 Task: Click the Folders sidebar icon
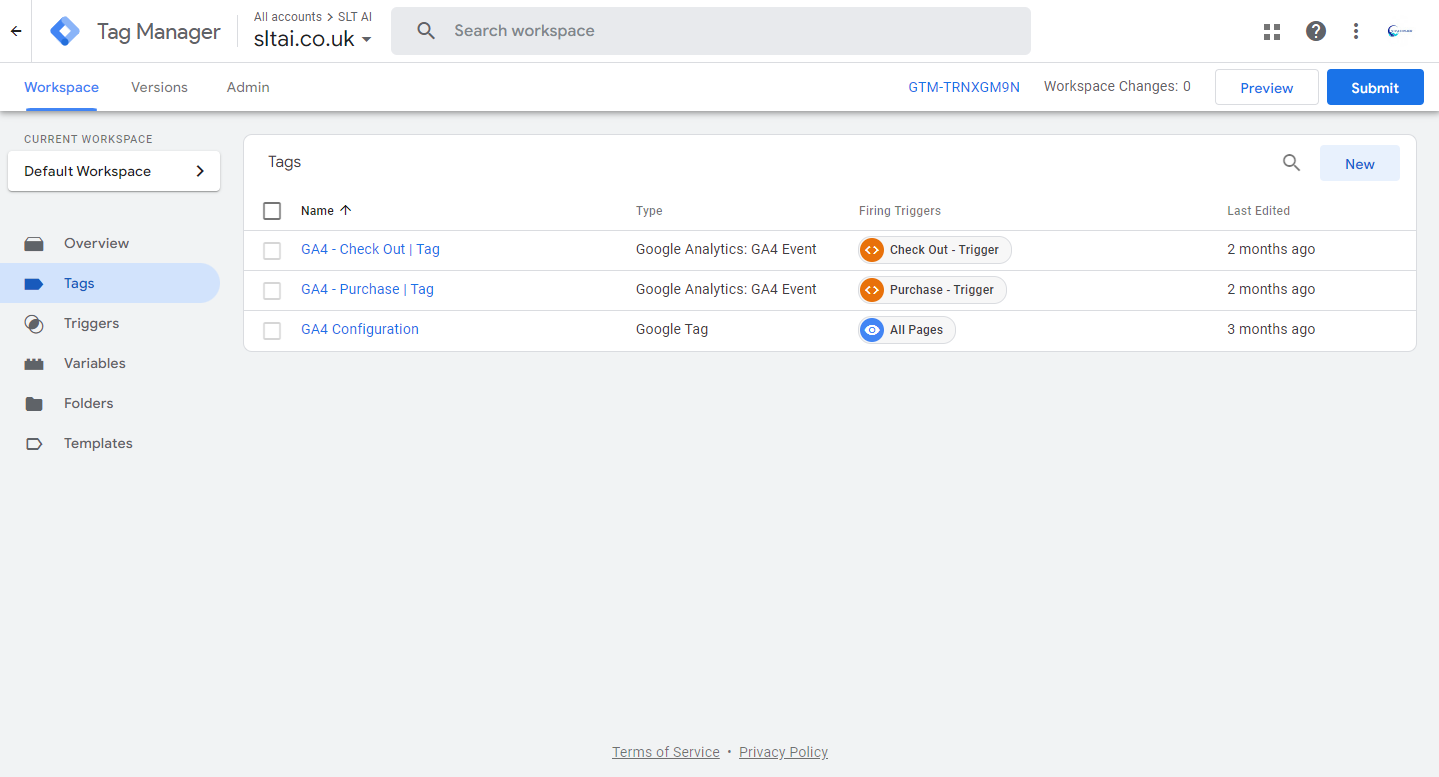tap(34, 404)
